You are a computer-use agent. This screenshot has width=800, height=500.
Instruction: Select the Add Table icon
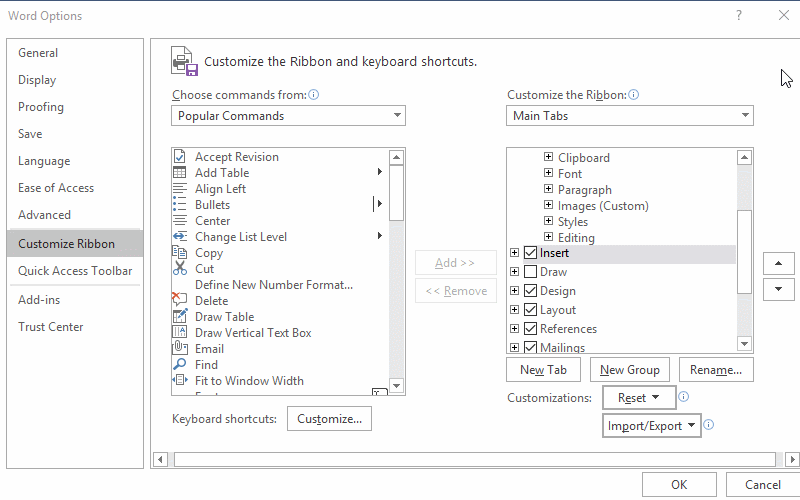(x=180, y=172)
